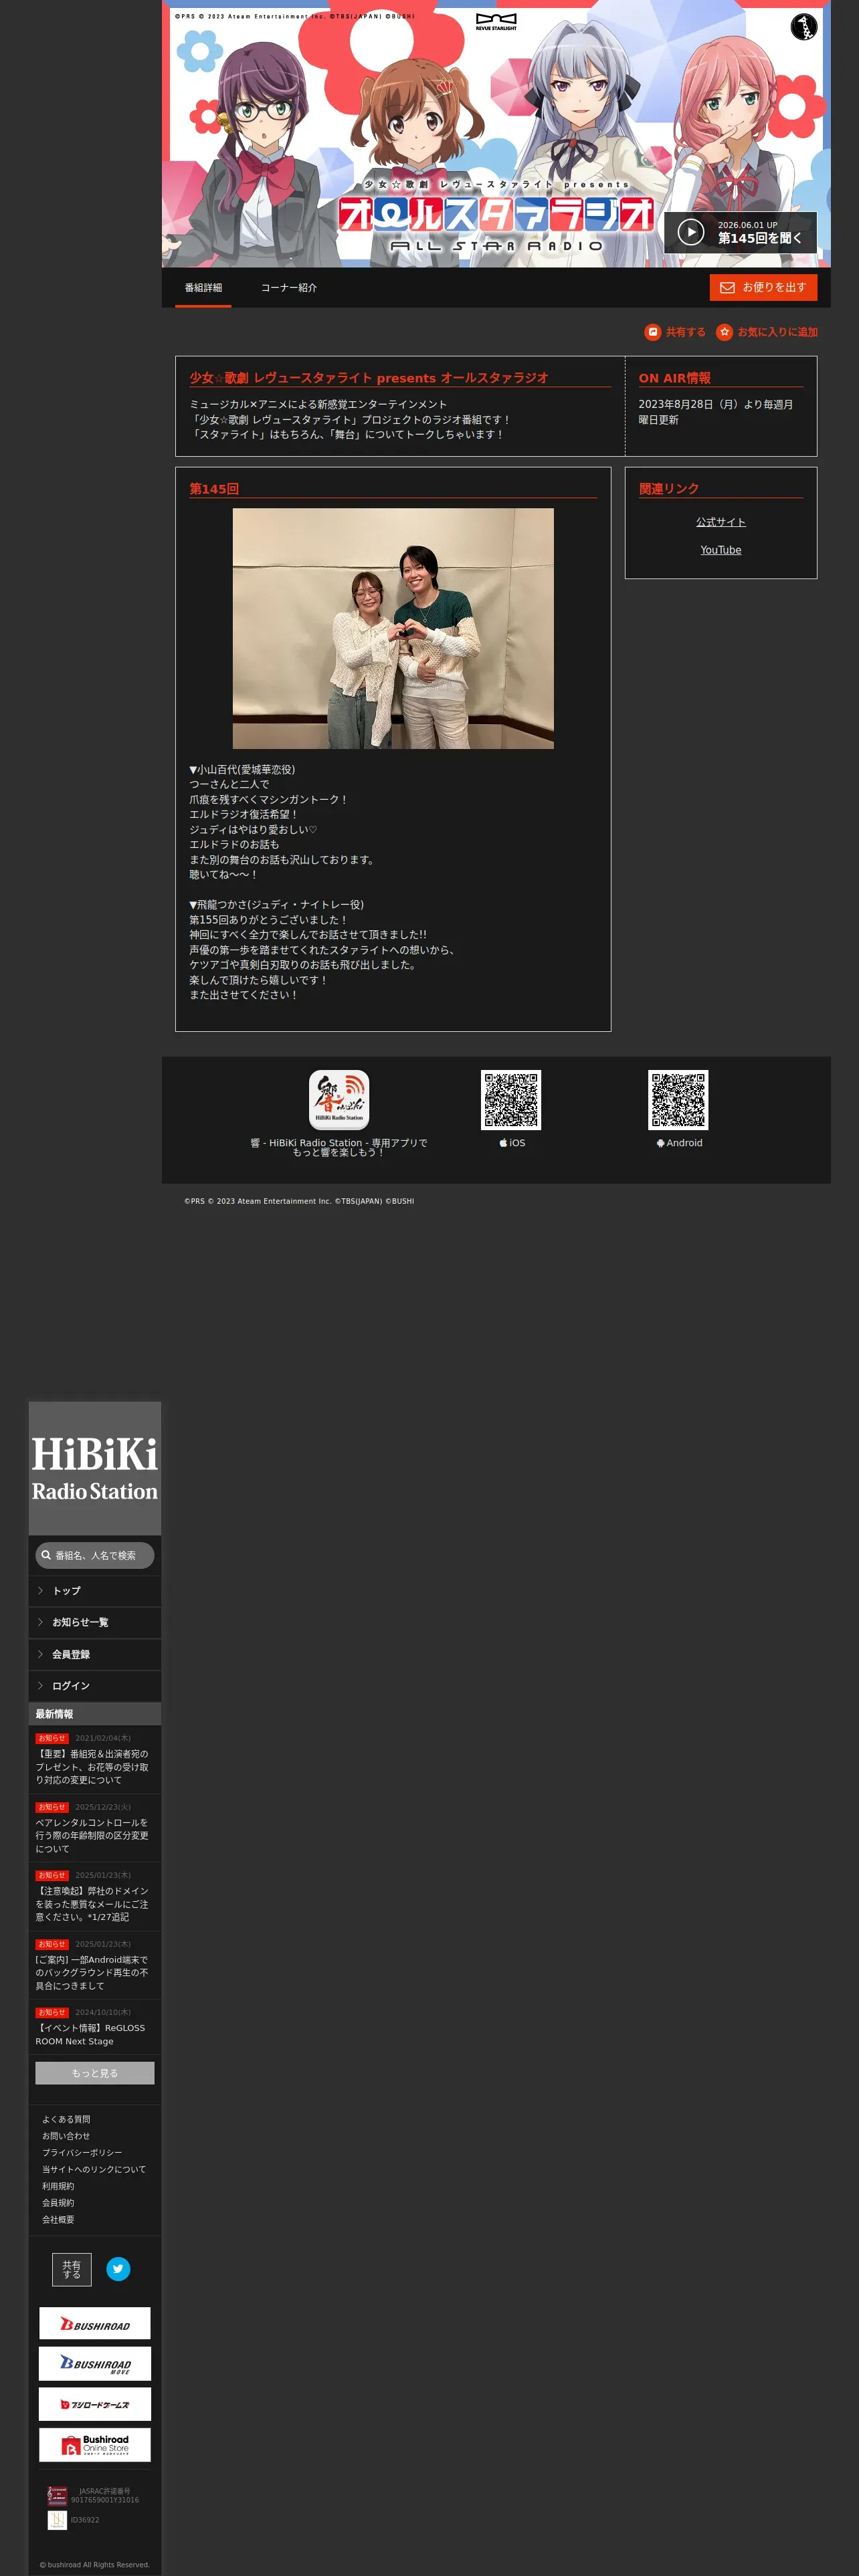Click the HiBiKi Radio Station app icon
The image size is (859, 2576).
pyautogui.click(x=339, y=1100)
